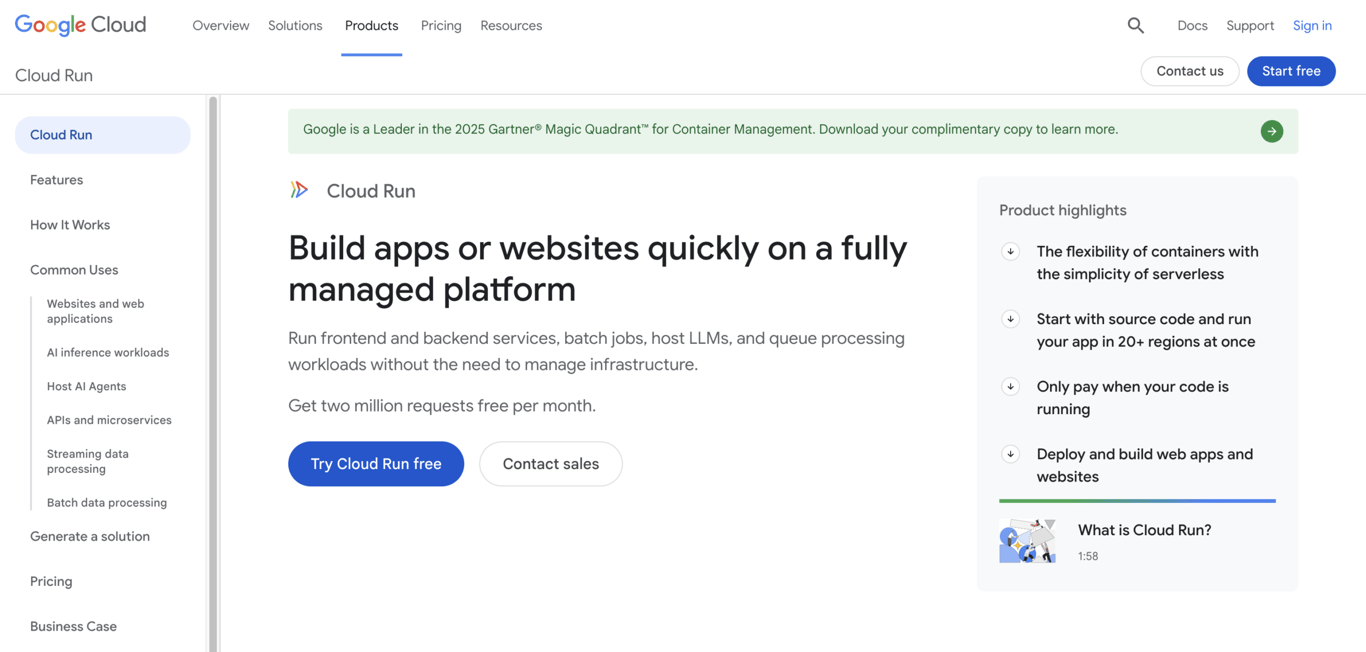Open Streaming data processing sidebar item
The width and height of the screenshot is (1366, 652).
[88, 461]
